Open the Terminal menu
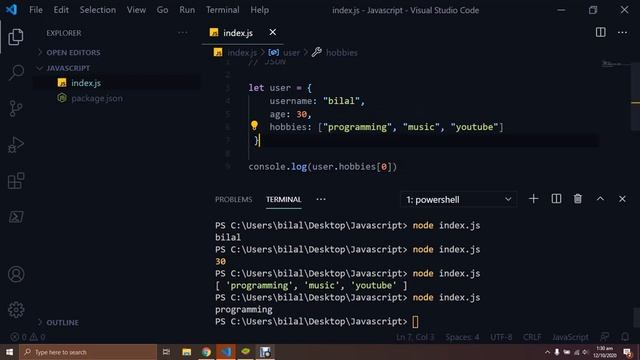Screen dimensions: 640x360 [x=222, y=10]
